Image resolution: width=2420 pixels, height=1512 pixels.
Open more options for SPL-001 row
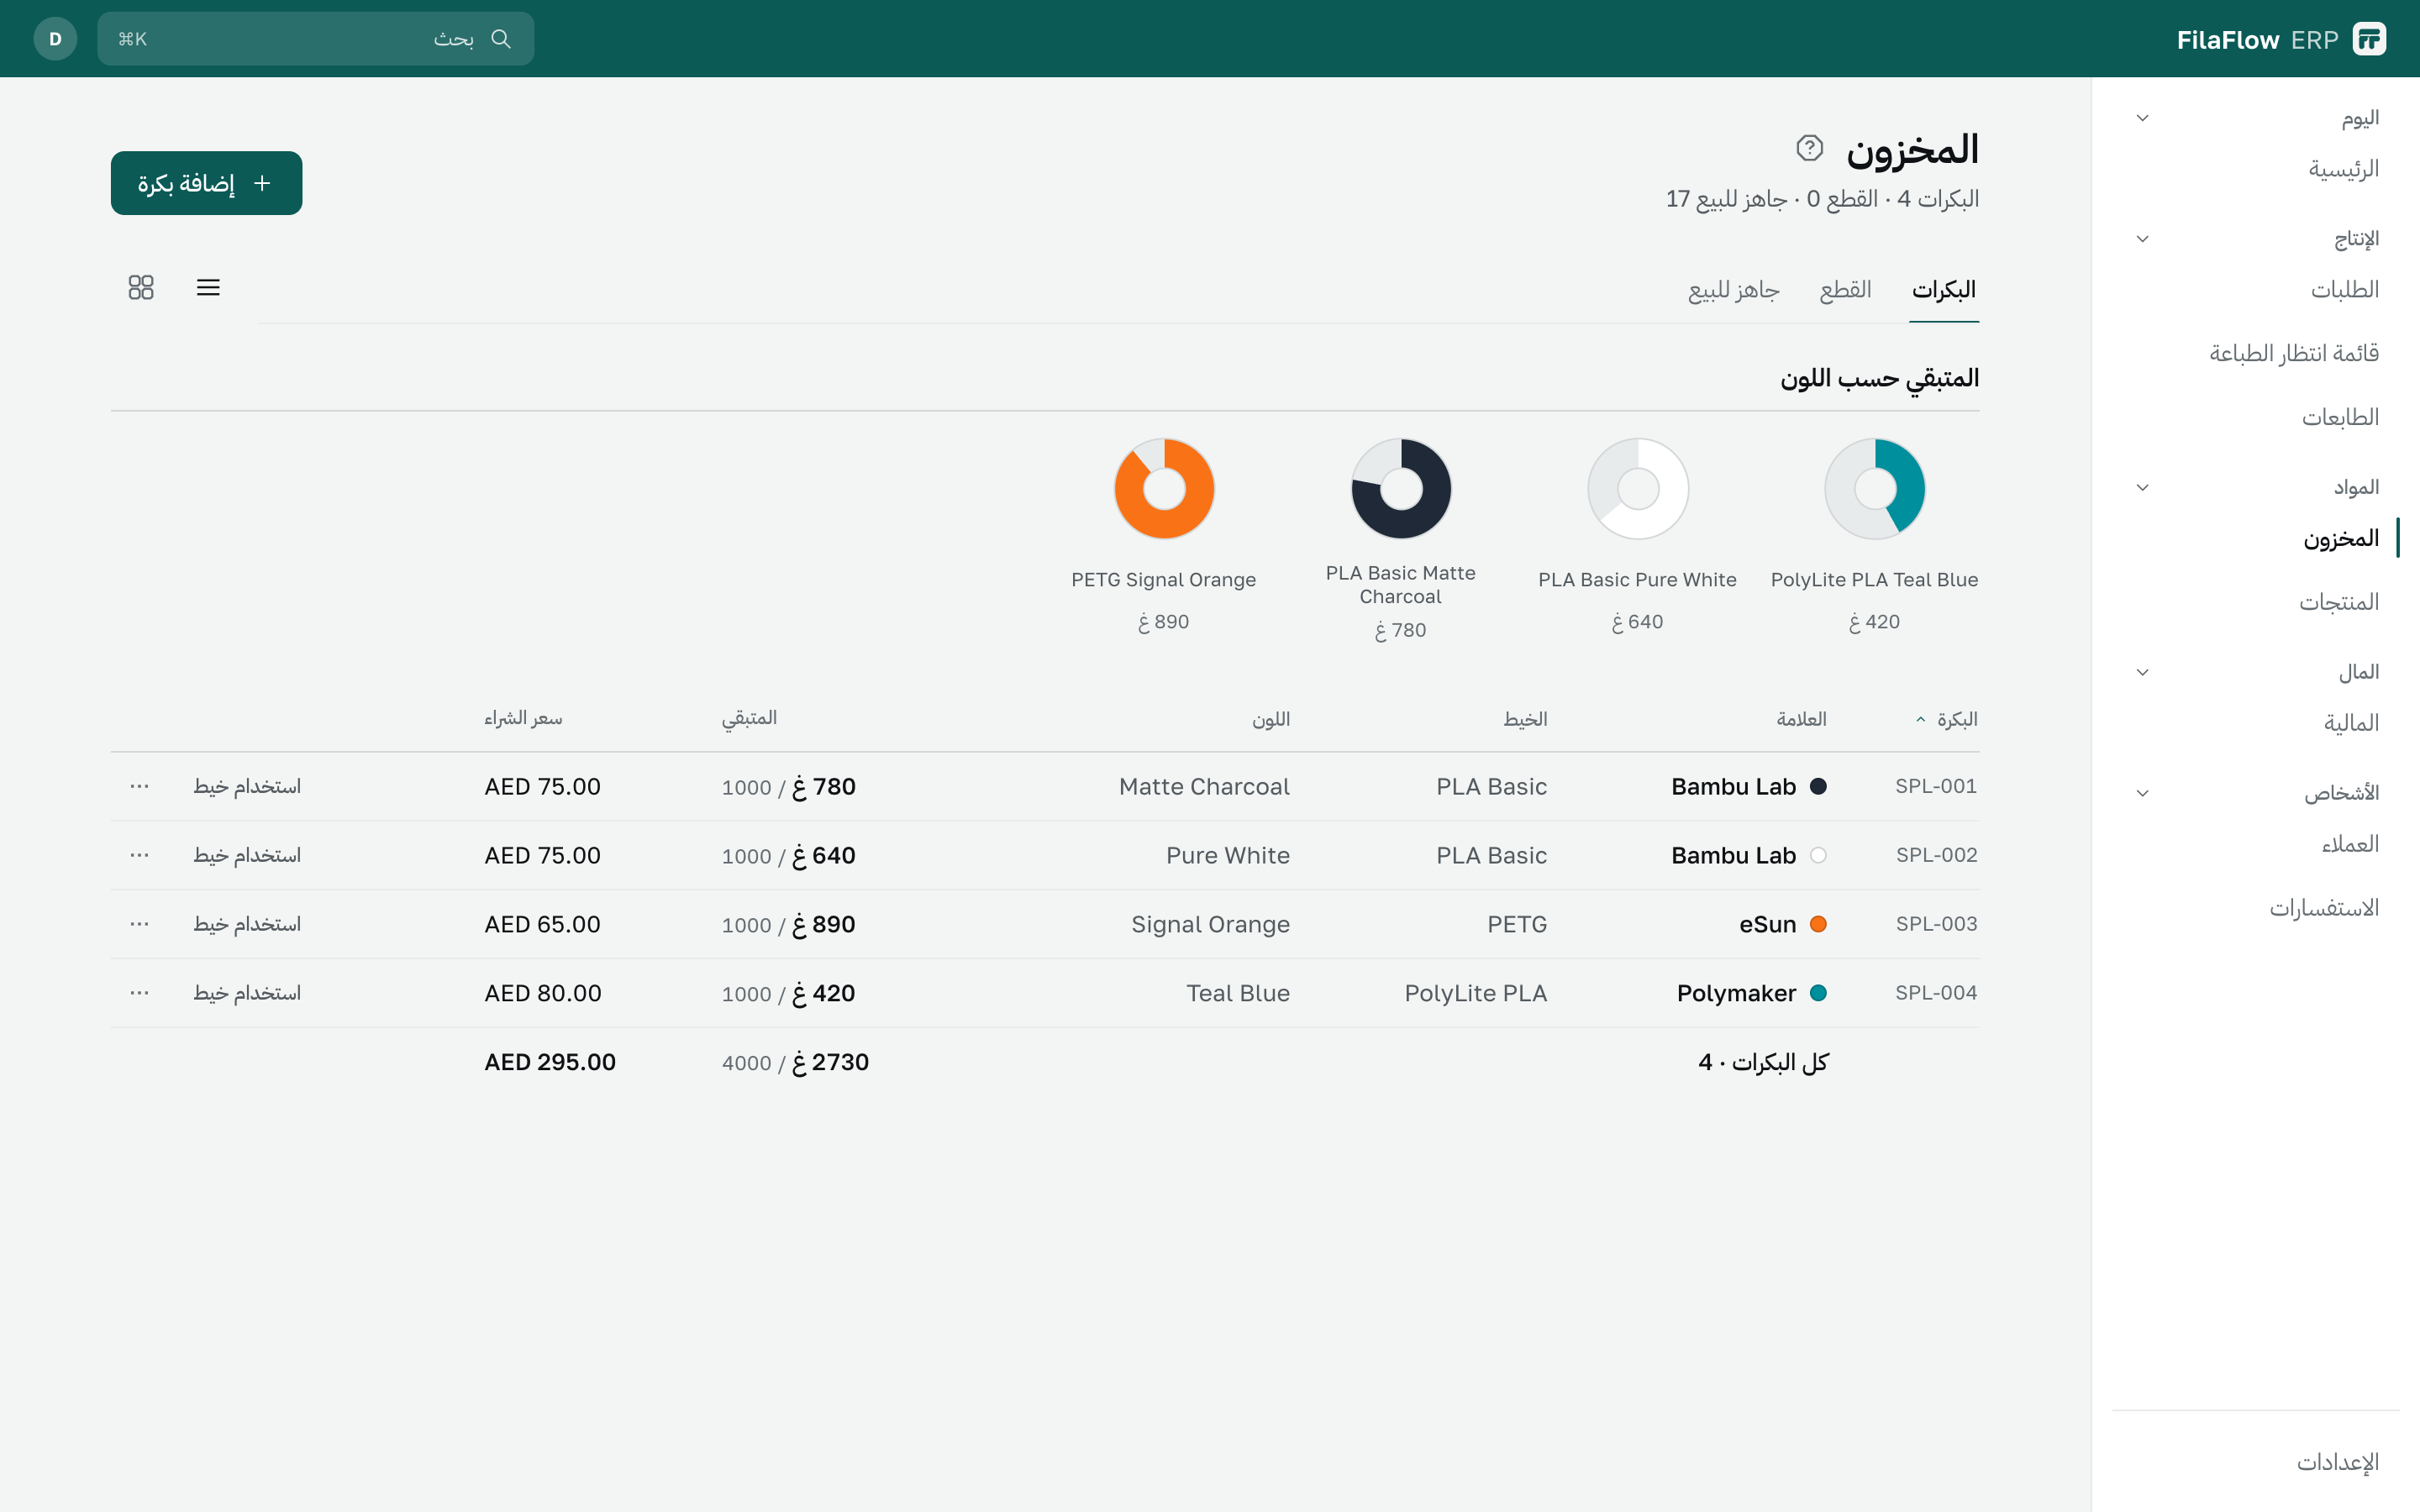point(139,786)
